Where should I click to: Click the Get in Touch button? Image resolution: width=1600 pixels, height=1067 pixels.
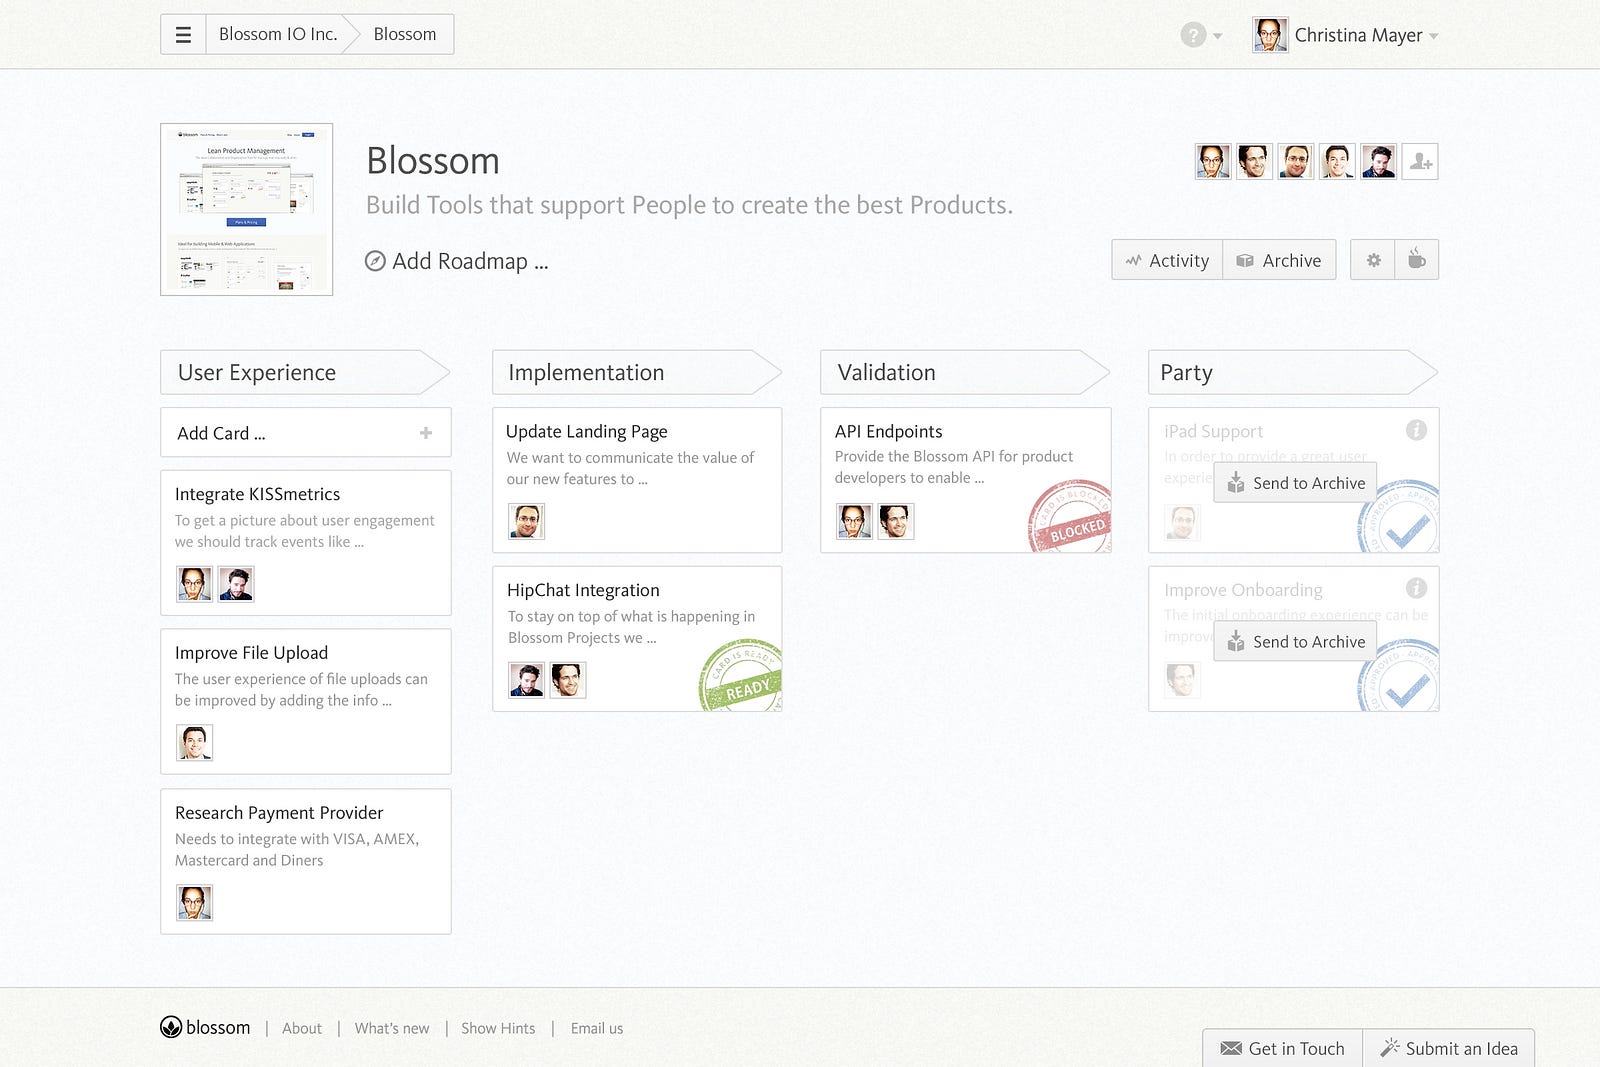(1283, 1048)
